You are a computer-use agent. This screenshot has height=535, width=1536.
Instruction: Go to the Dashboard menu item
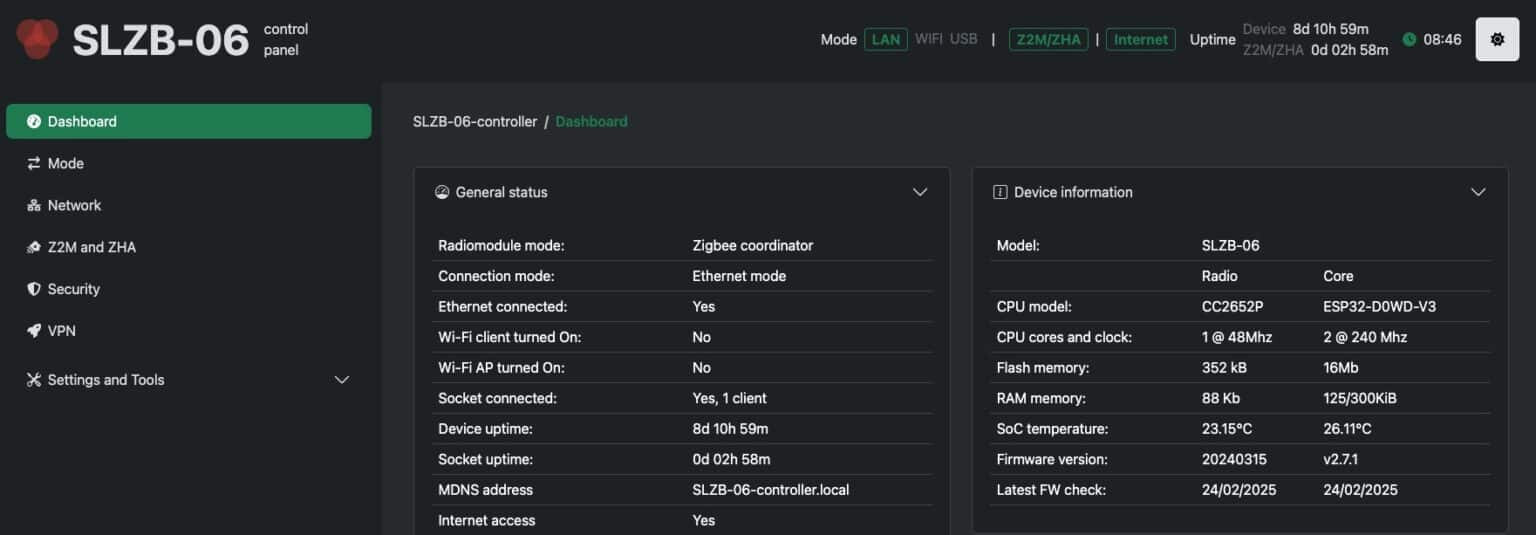point(82,122)
